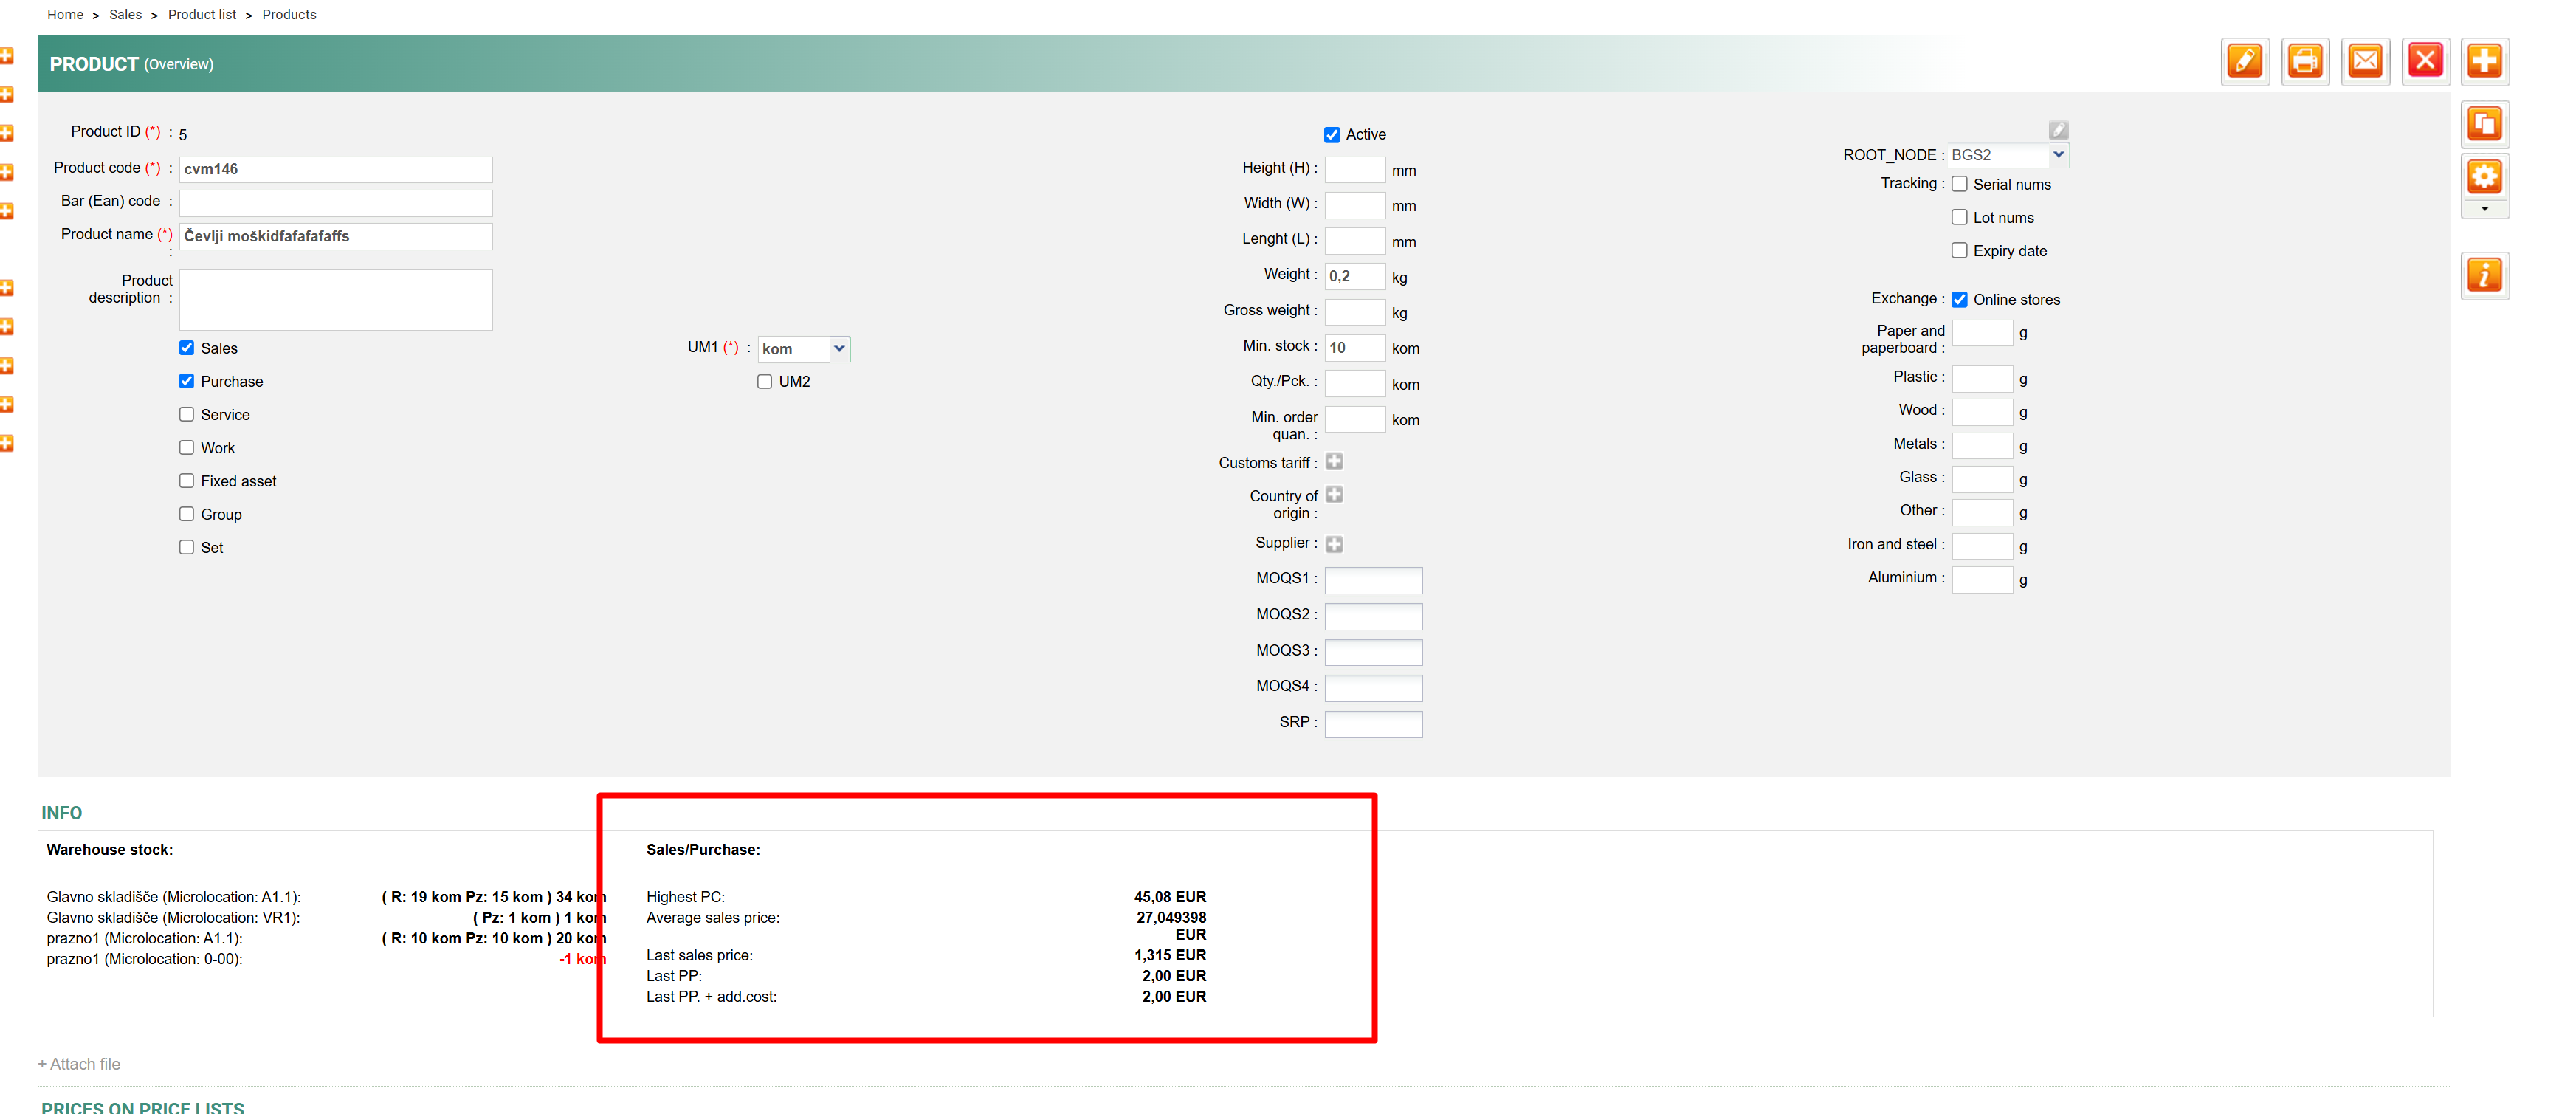The height and width of the screenshot is (1114, 2576).
Task: Click the red delete X icon
Action: (2425, 62)
